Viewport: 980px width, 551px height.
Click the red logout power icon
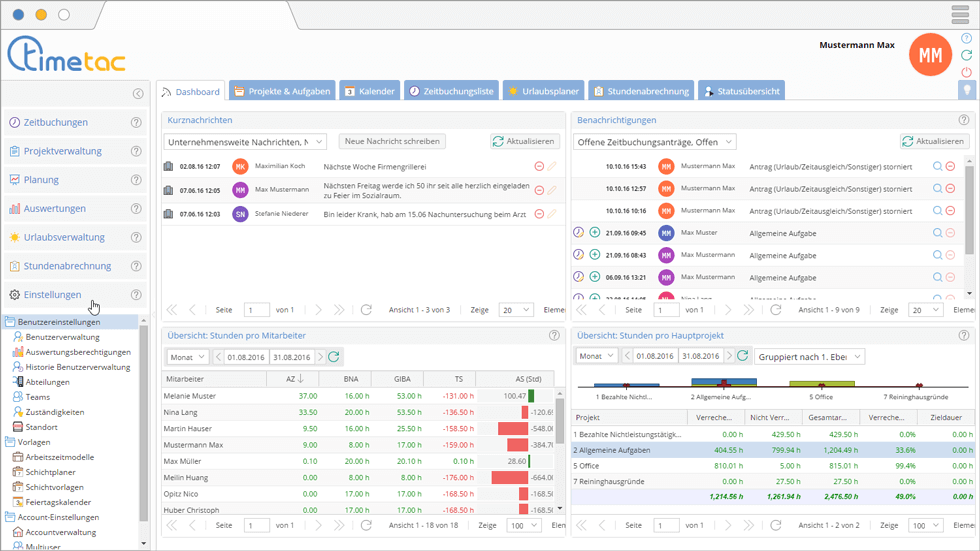point(966,73)
